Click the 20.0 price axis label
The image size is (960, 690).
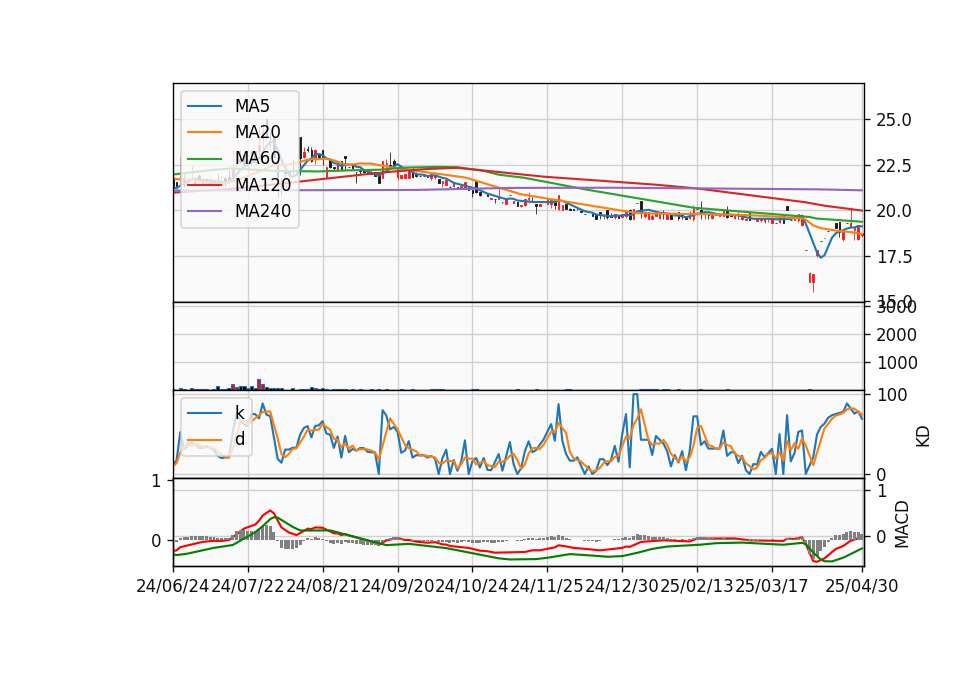pyautogui.click(x=893, y=211)
